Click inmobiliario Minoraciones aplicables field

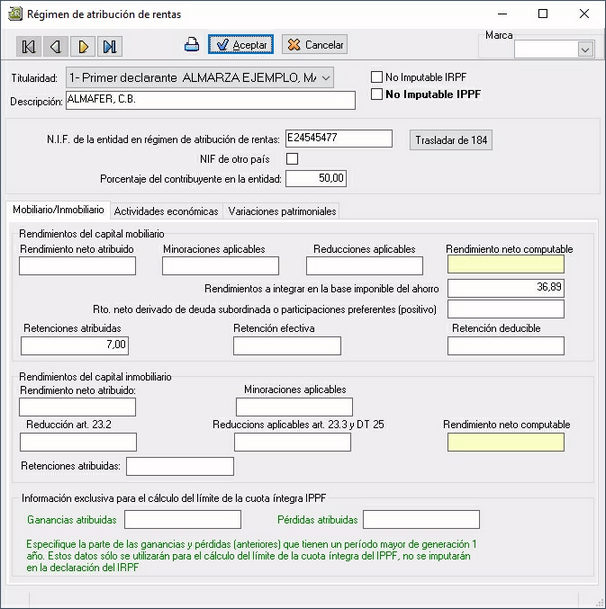pyautogui.click(x=294, y=407)
